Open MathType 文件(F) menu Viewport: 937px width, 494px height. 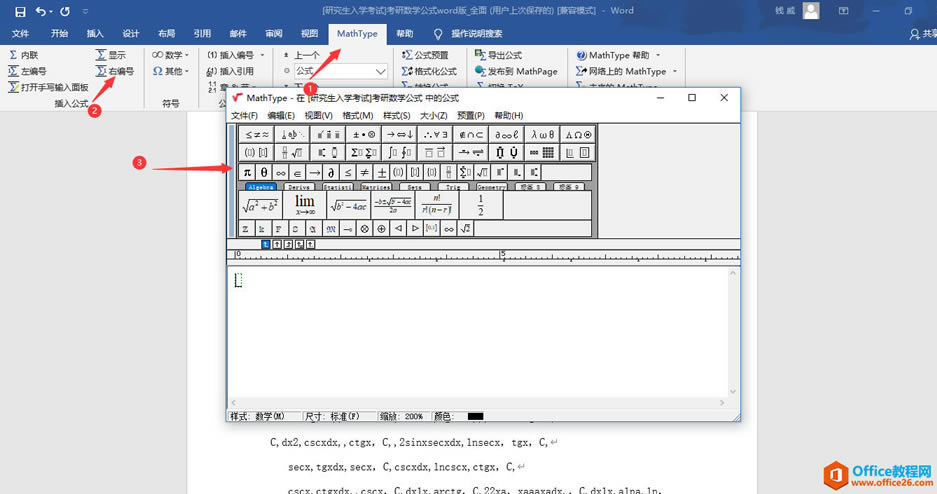coord(244,115)
